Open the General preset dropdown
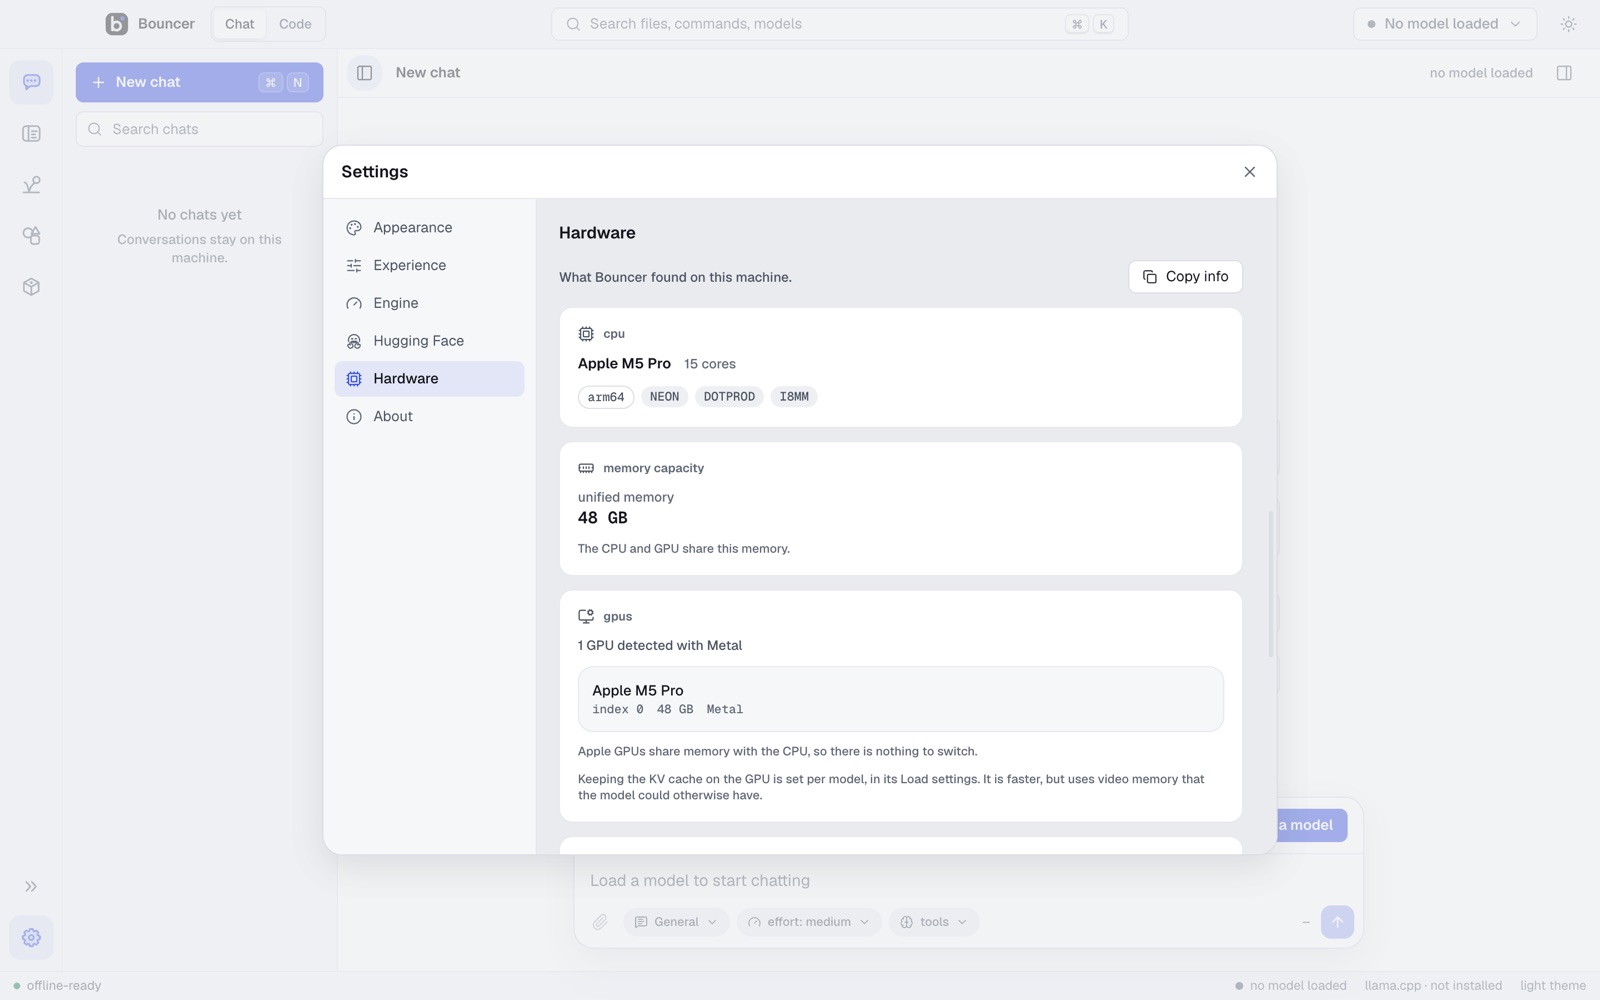 coord(676,922)
